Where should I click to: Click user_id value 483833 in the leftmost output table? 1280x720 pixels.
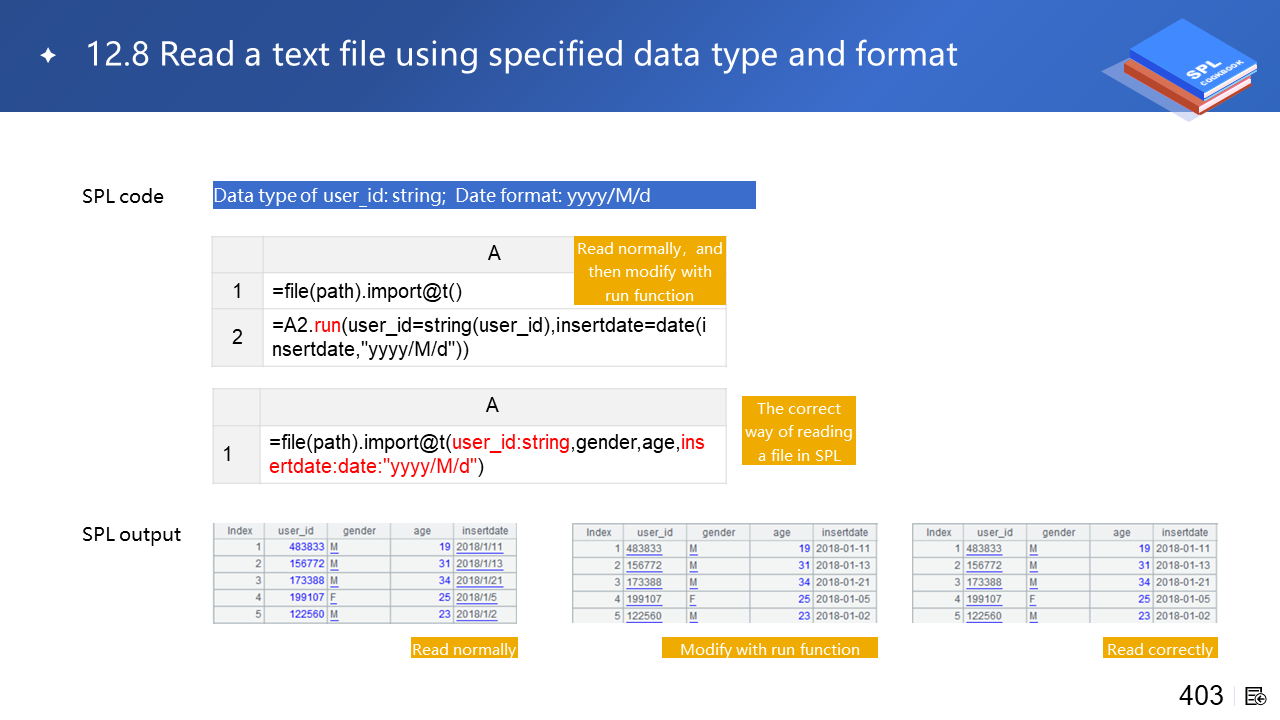[306, 548]
